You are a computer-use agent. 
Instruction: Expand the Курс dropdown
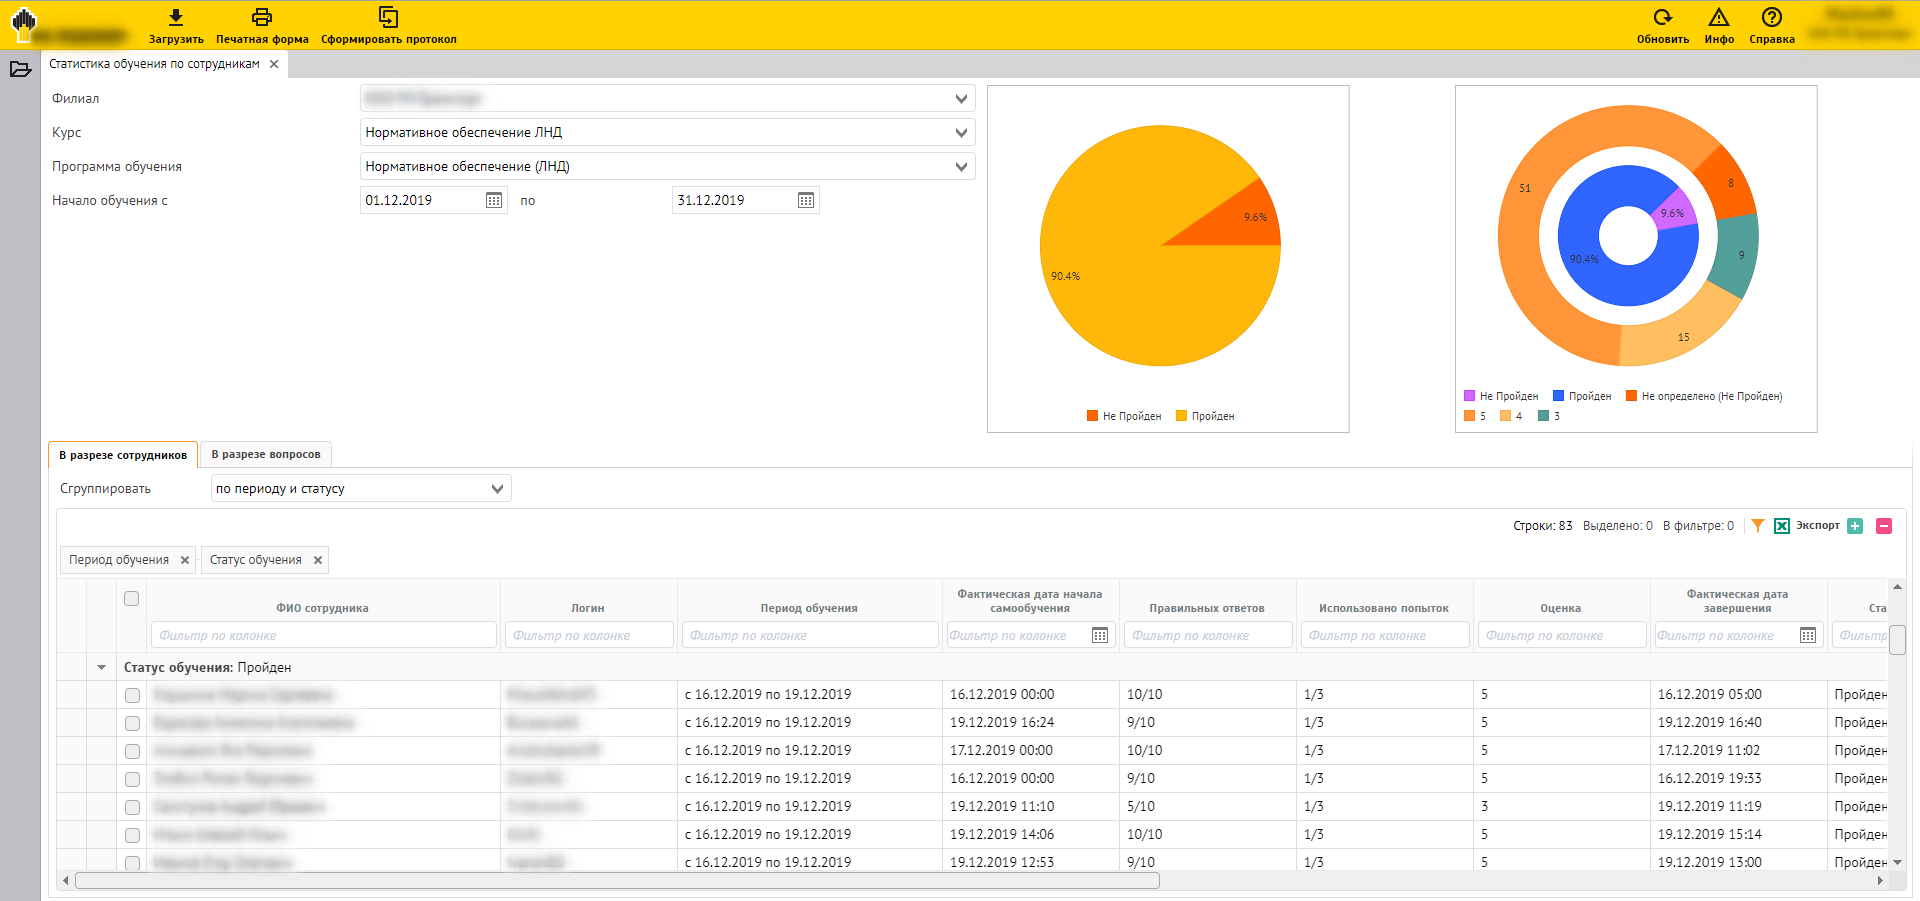point(961,133)
